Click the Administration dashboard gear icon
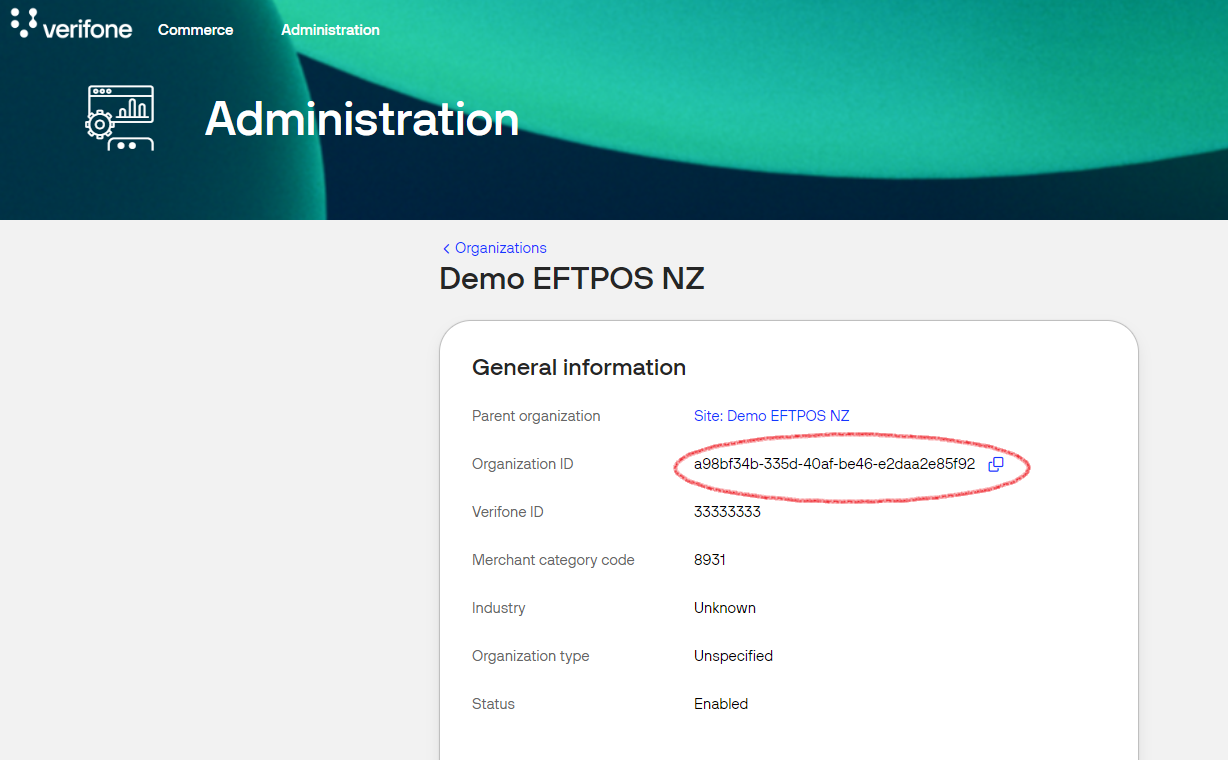1228x760 pixels. [x=120, y=118]
